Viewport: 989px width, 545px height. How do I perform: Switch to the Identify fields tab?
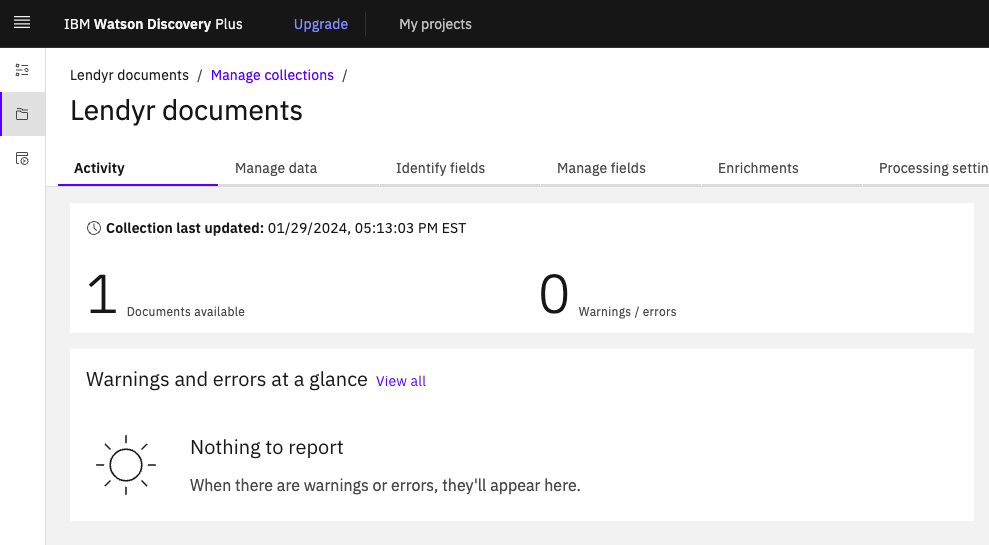pyautogui.click(x=460, y=168)
